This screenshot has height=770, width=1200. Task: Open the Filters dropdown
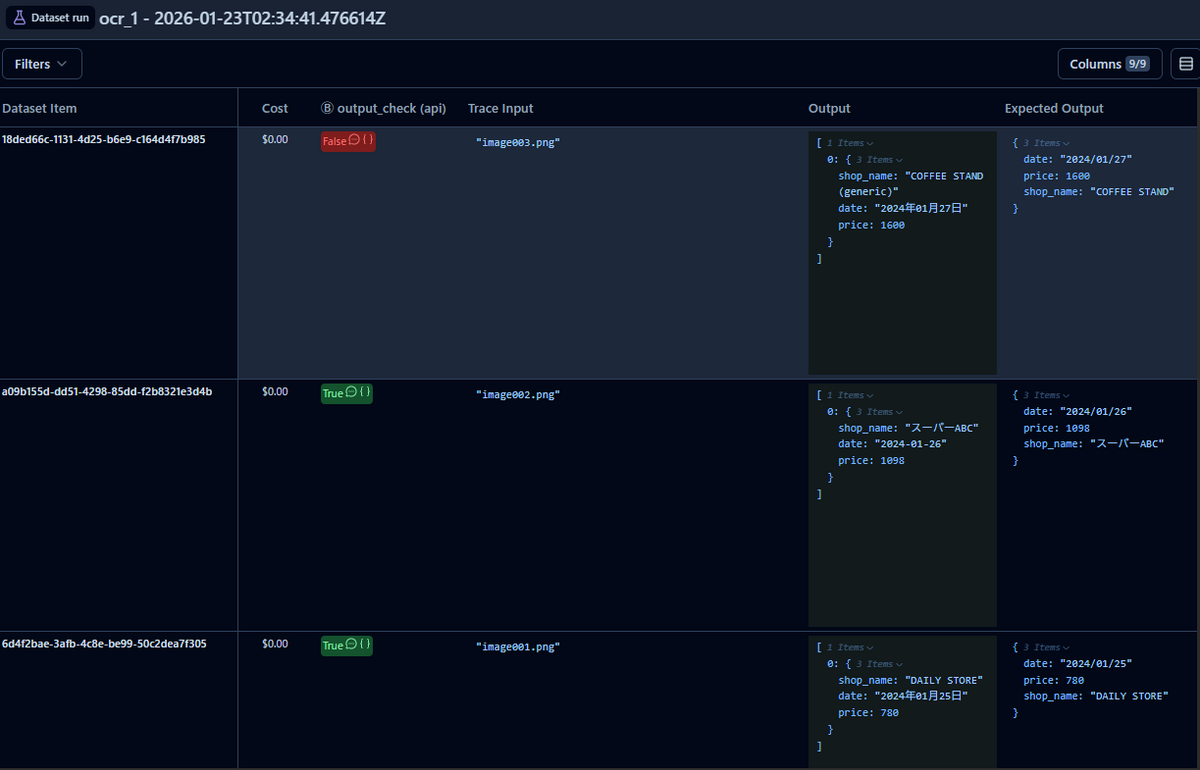[x=42, y=64]
